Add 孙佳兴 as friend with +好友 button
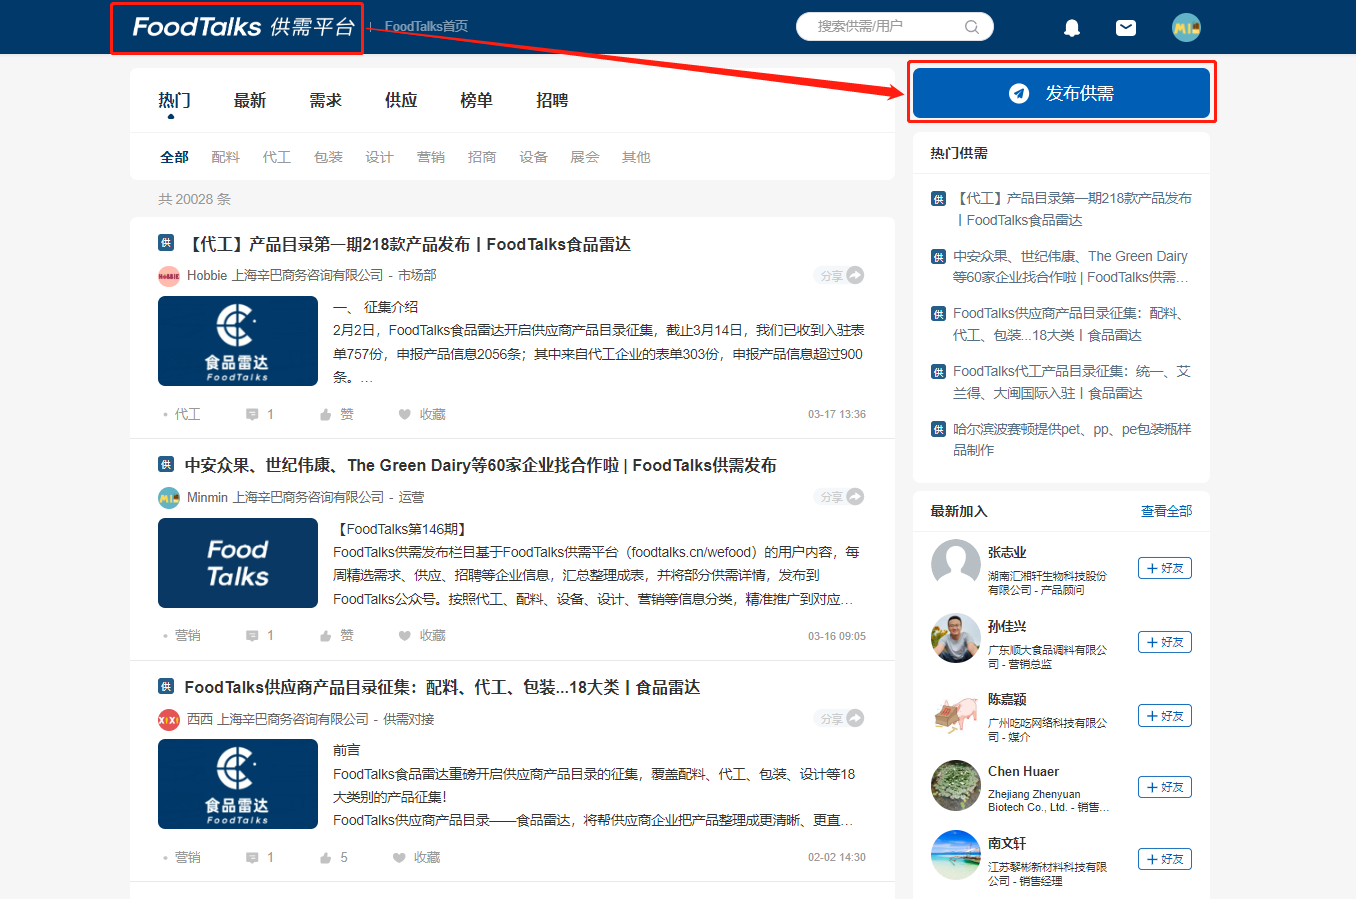 tap(1164, 642)
